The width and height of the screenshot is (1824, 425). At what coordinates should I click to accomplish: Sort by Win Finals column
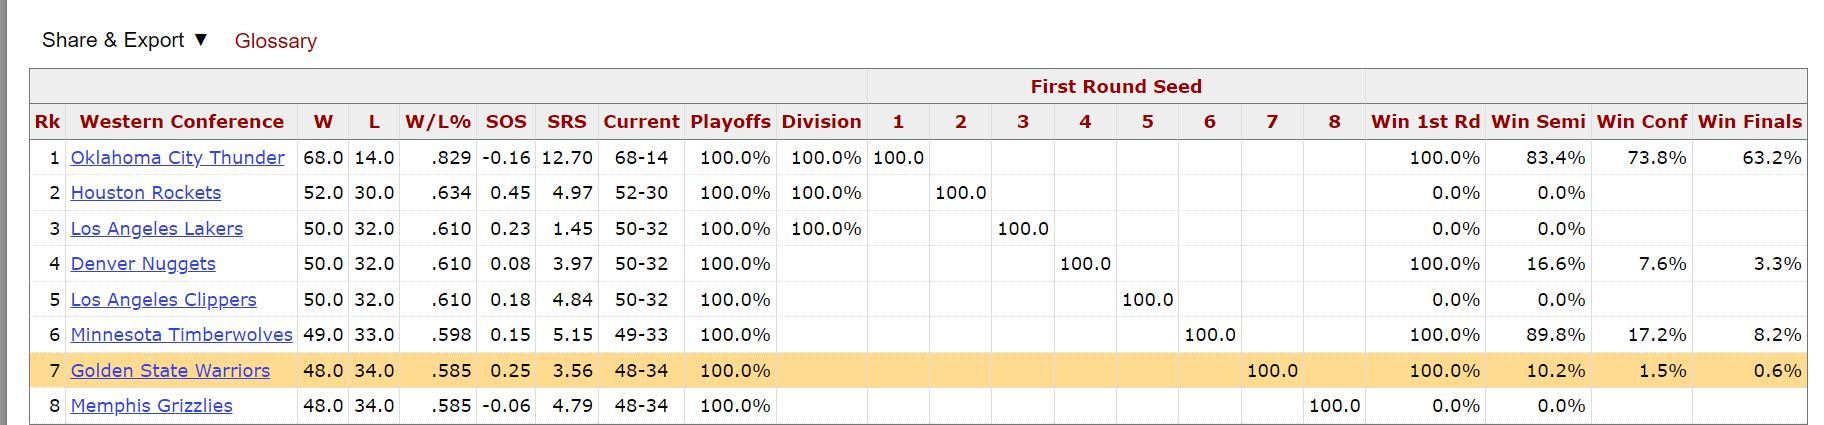(1749, 122)
